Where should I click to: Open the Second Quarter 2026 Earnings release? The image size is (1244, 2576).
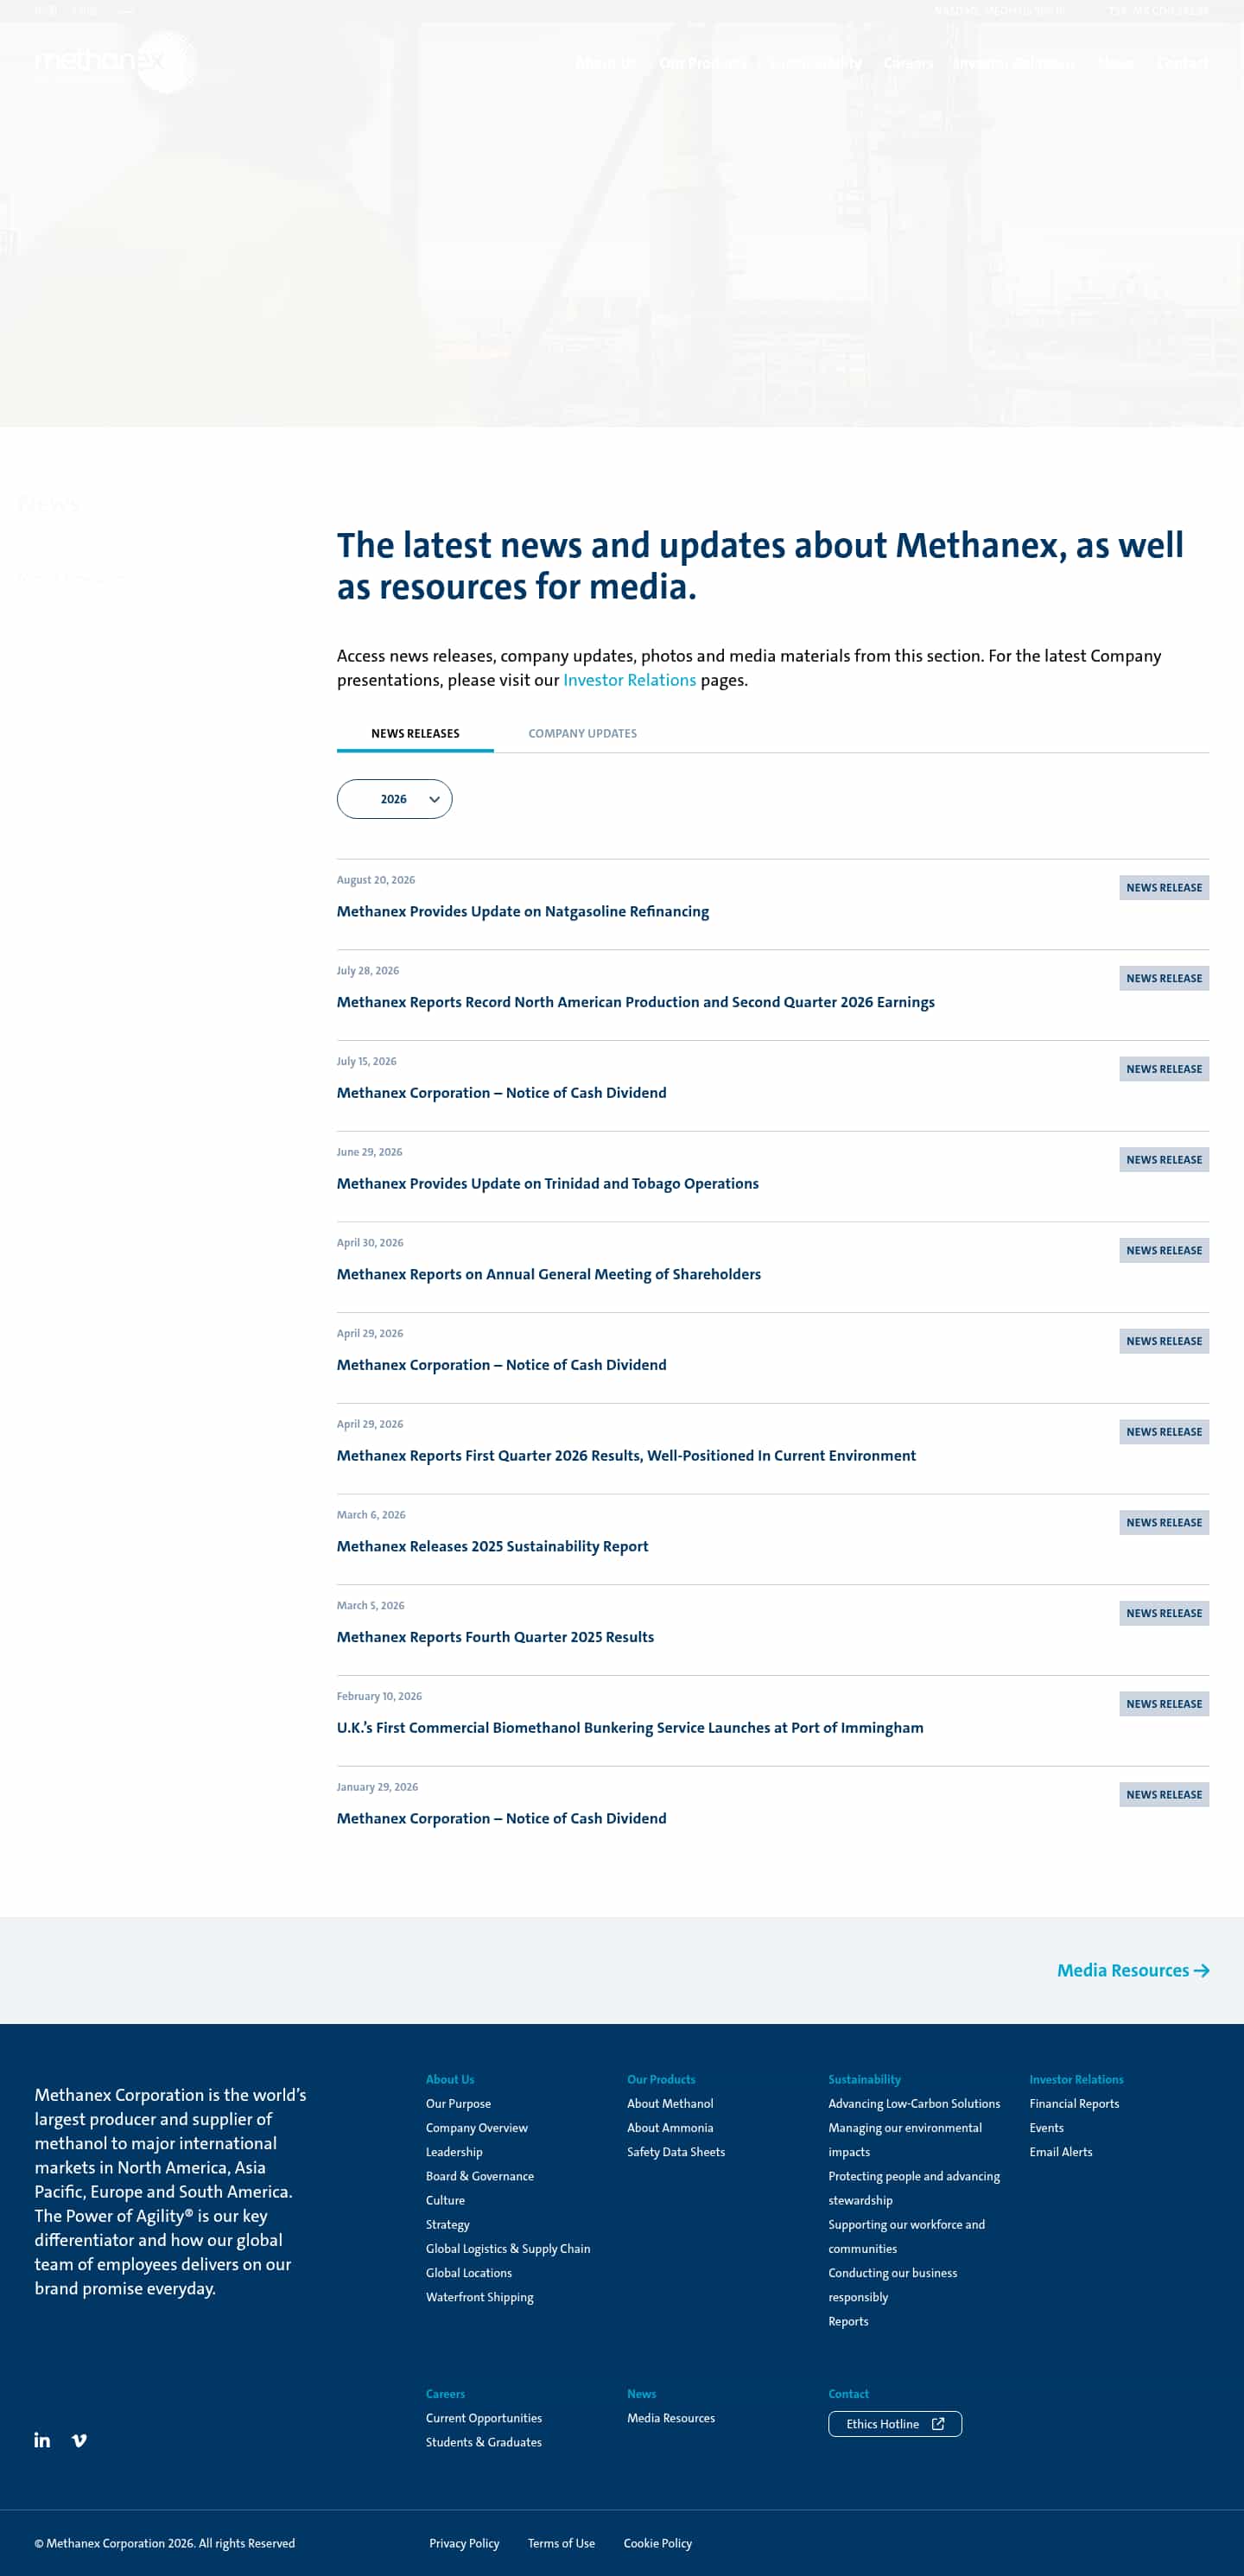(x=636, y=1002)
